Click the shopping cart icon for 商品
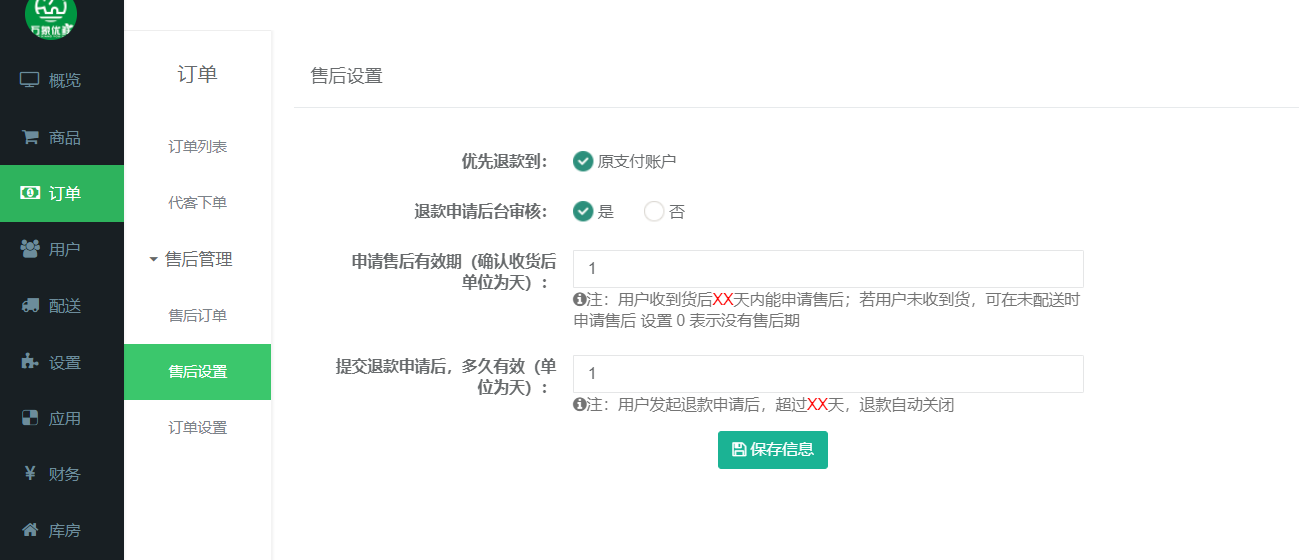1299x560 pixels. coord(30,137)
